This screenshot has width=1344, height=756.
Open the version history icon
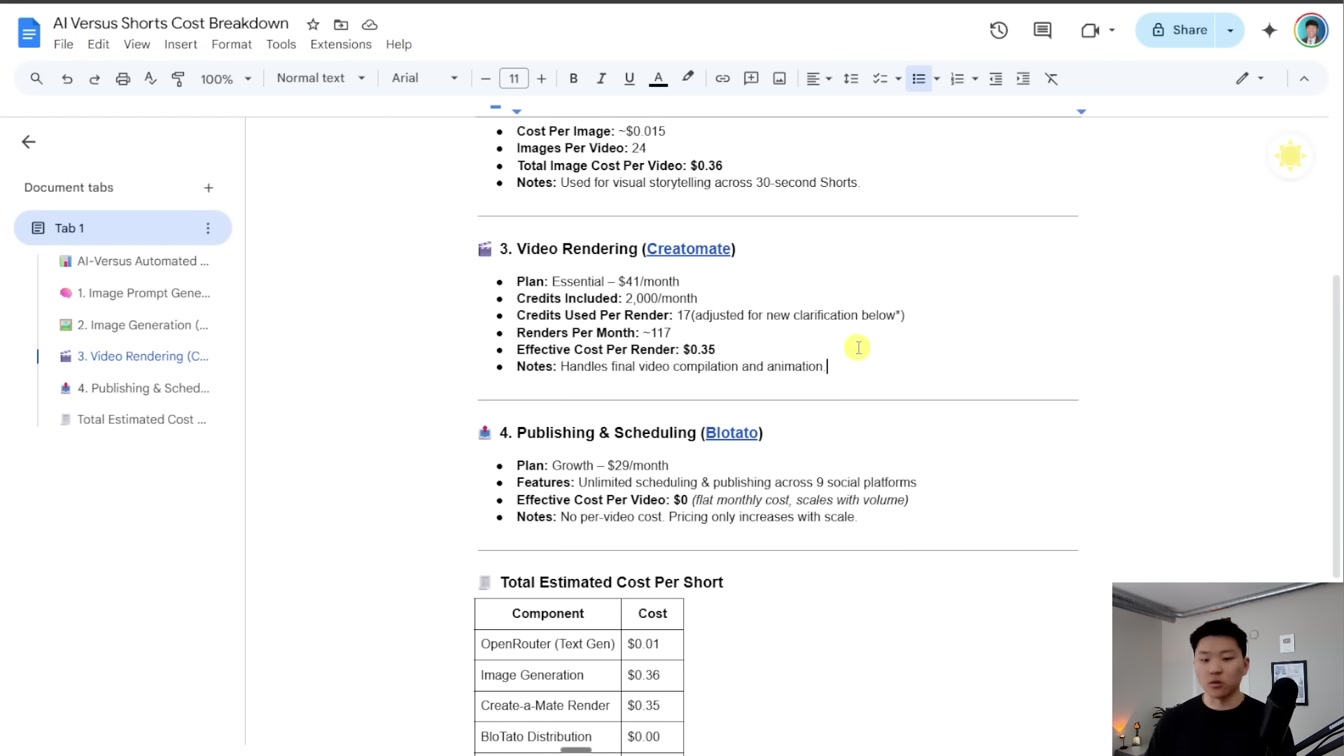tap(998, 30)
